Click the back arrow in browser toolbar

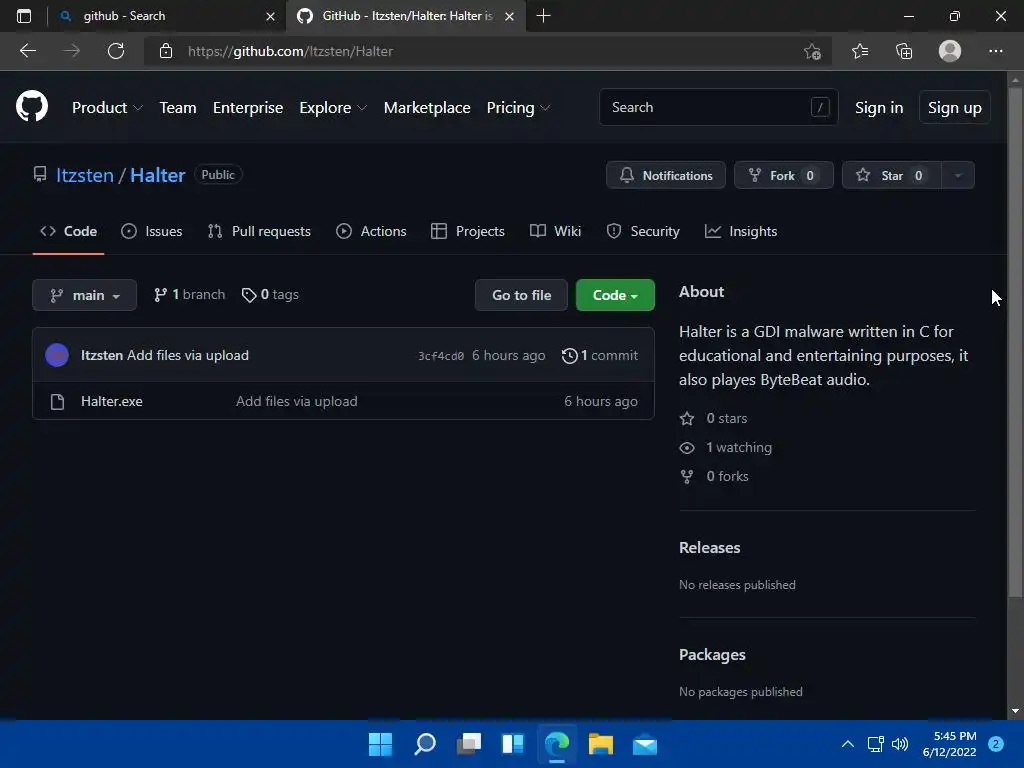[x=27, y=51]
